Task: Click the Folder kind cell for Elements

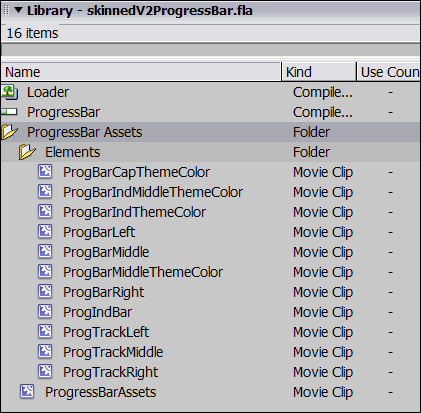Action: [311, 152]
